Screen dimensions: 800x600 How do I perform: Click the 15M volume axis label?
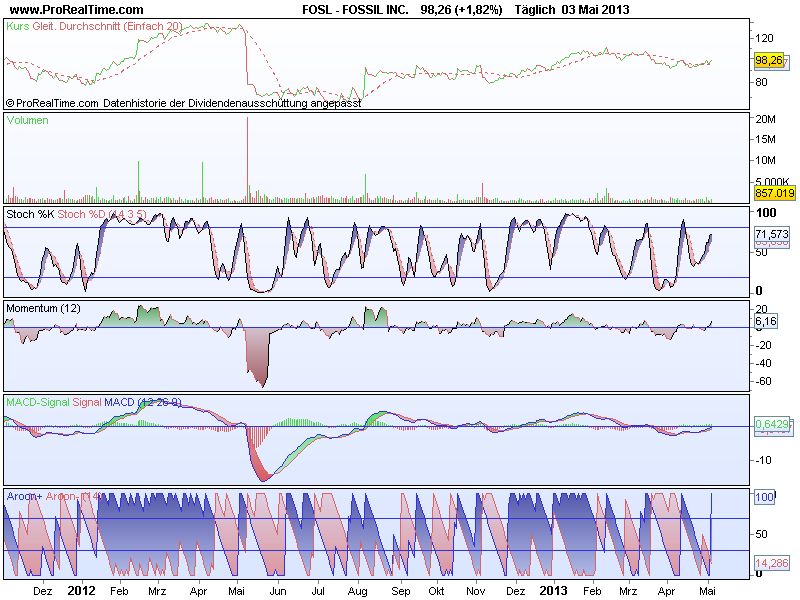point(765,139)
